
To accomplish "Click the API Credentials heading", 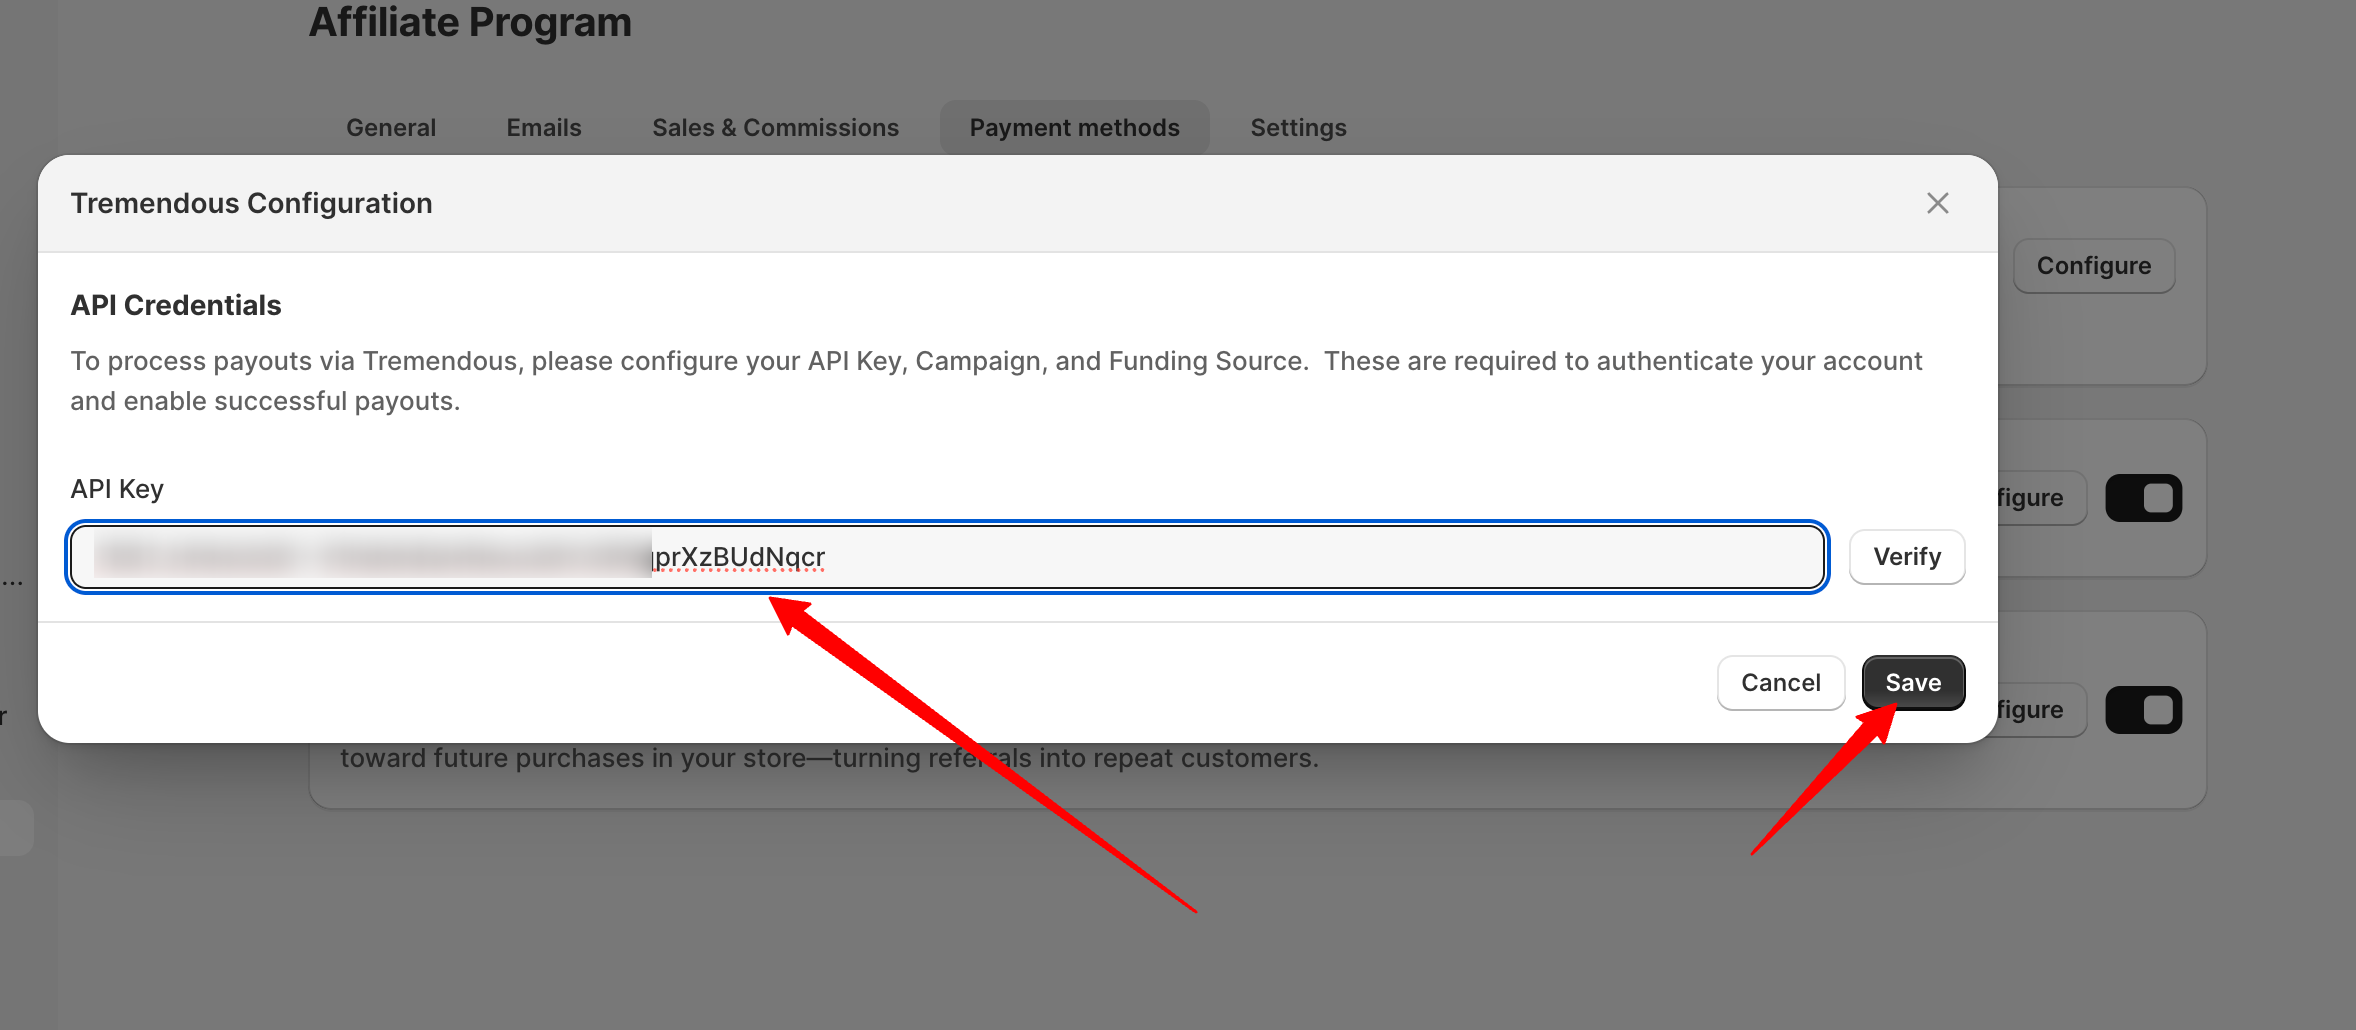I will (176, 305).
